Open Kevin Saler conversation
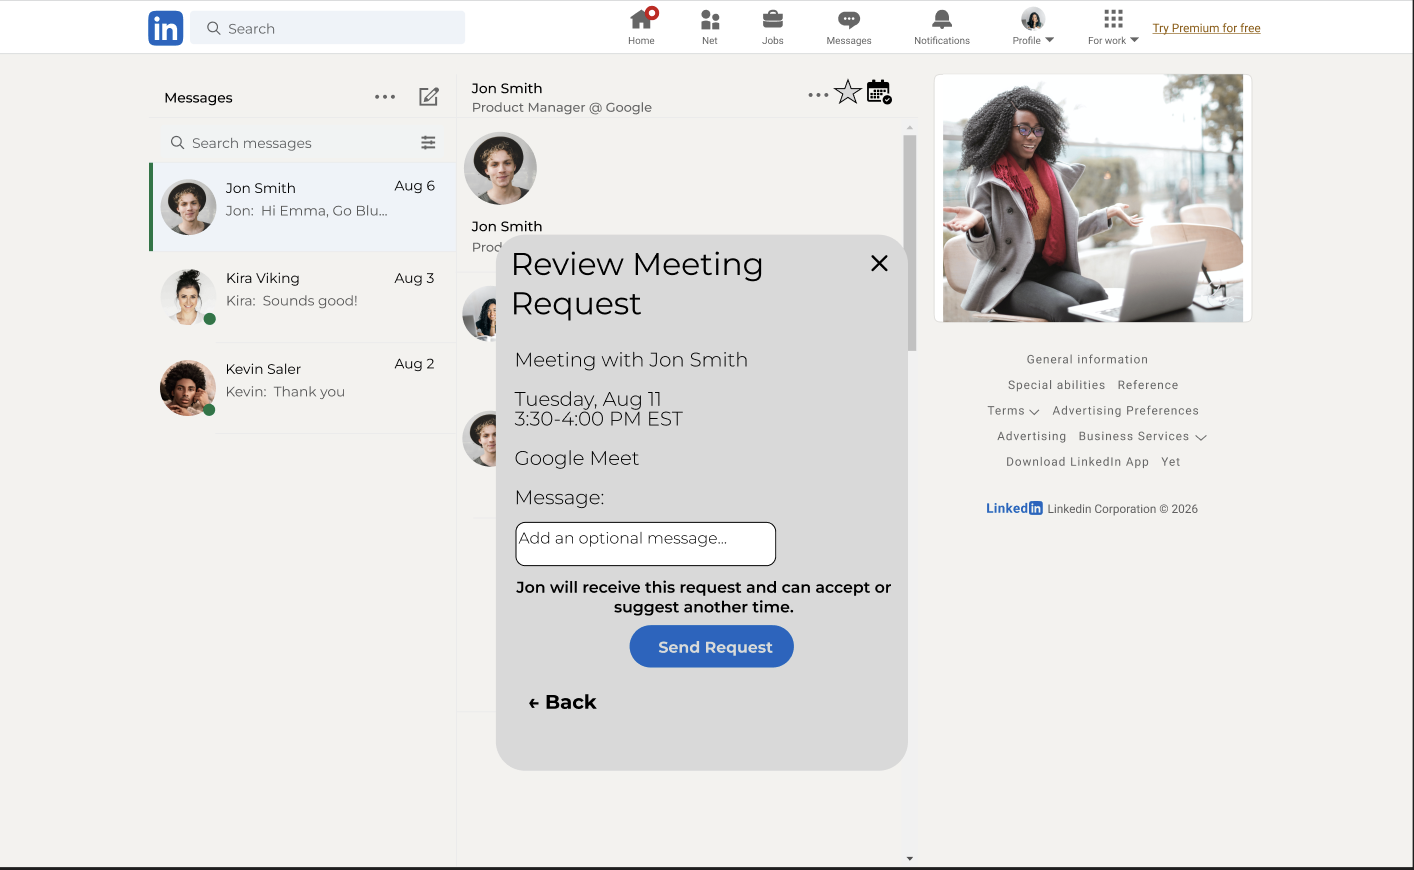 pyautogui.click(x=303, y=388)
